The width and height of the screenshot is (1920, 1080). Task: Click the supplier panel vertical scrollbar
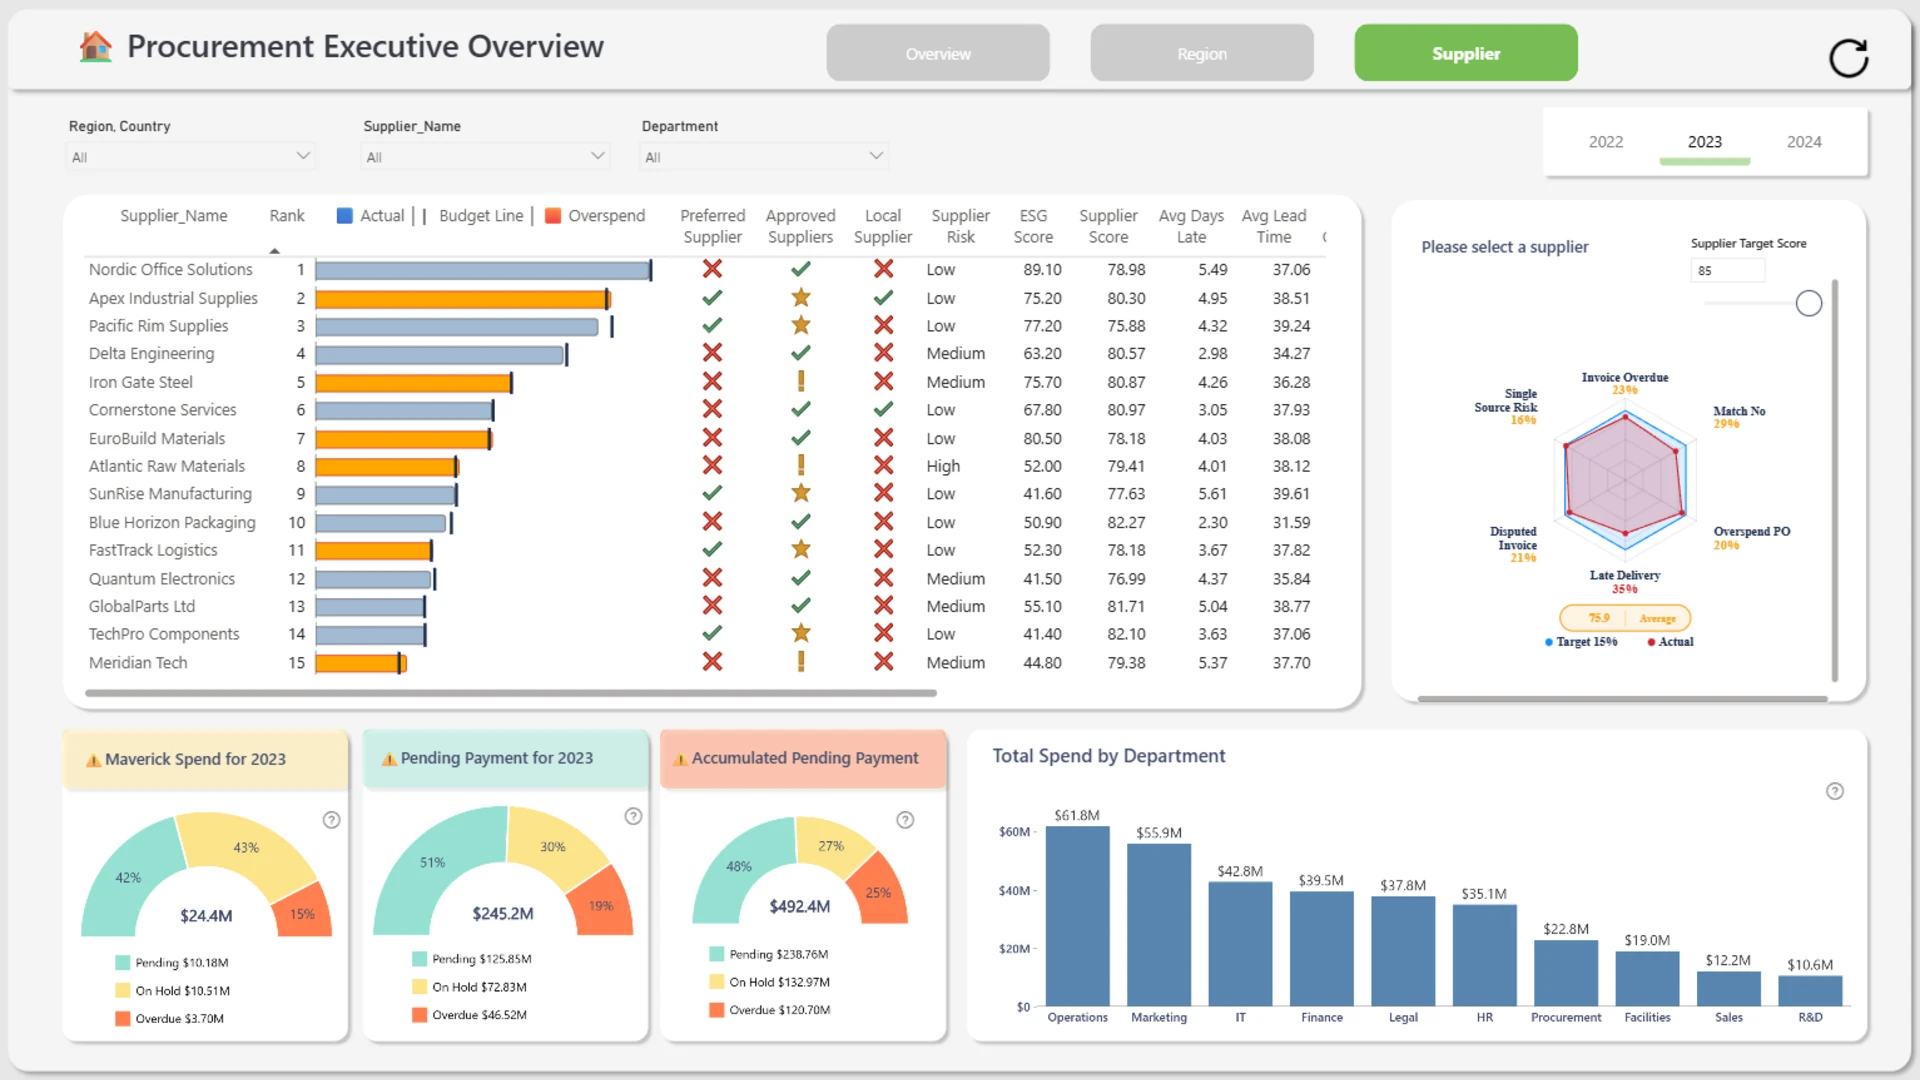point(1835,480)
